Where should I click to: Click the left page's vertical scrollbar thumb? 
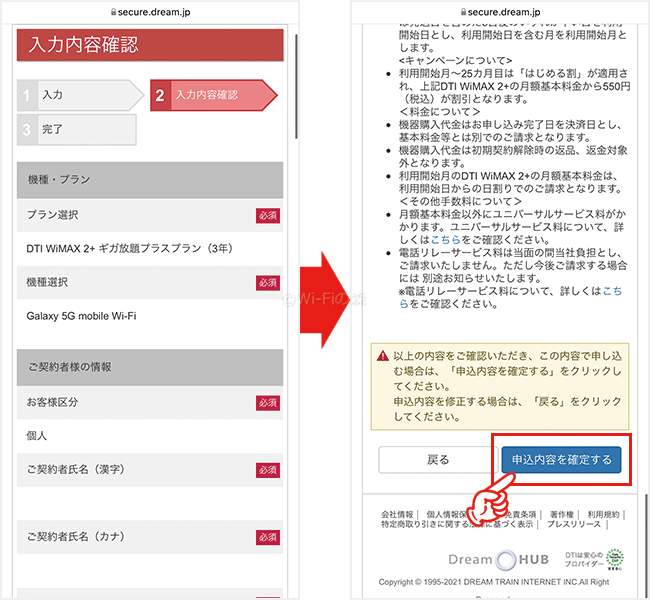(296, 86)
